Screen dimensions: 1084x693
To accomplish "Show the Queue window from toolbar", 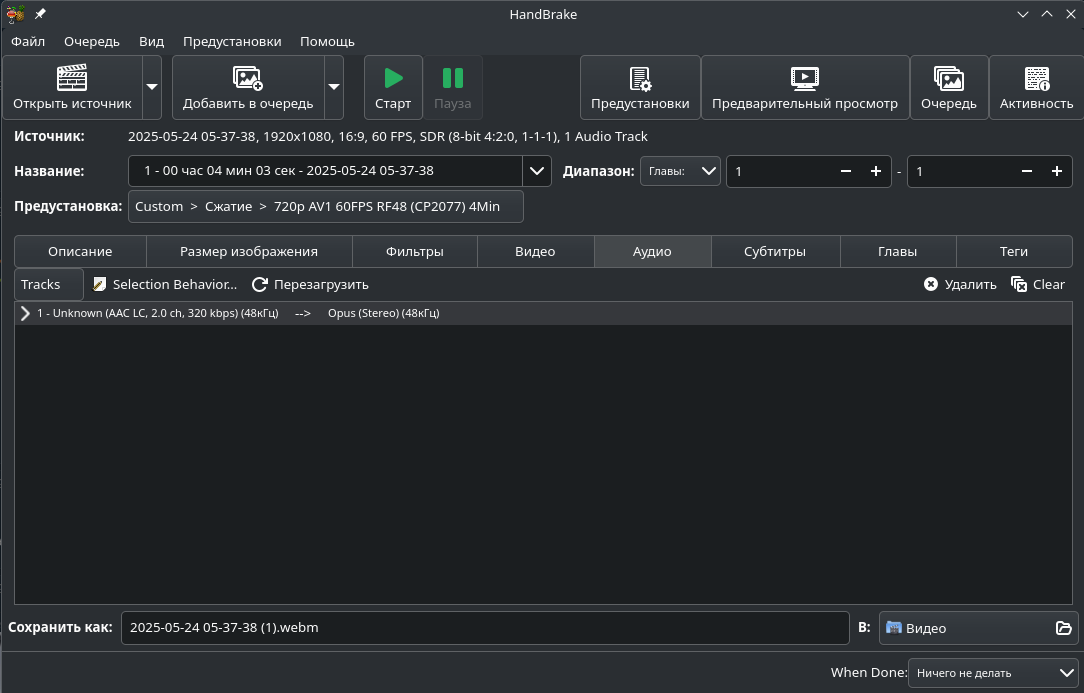I will click(x=948, y=87).
